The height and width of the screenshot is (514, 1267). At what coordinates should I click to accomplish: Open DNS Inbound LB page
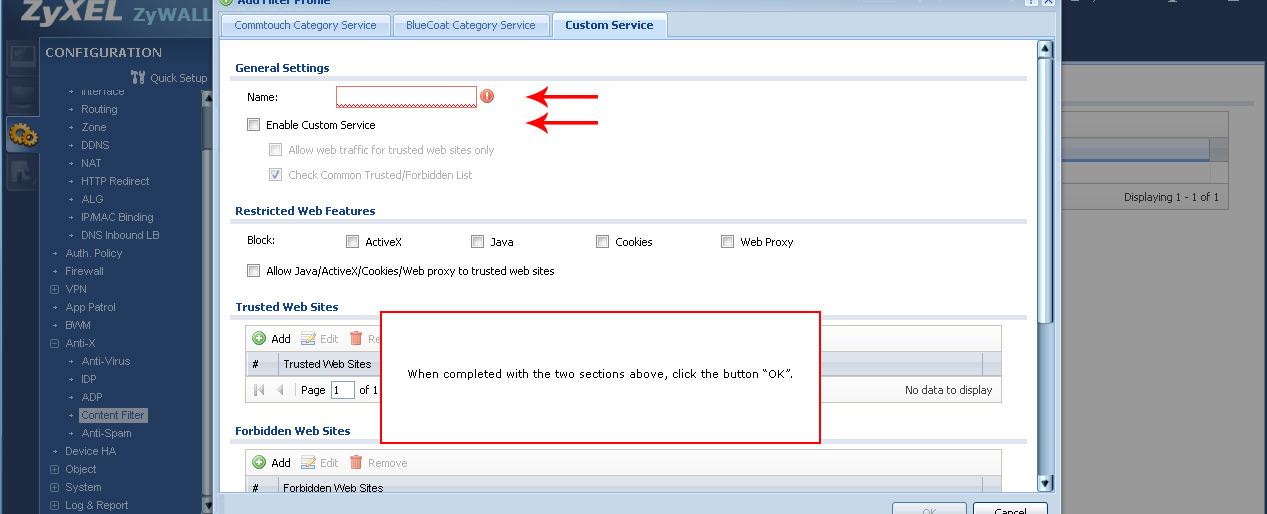(x=120, y=235)
